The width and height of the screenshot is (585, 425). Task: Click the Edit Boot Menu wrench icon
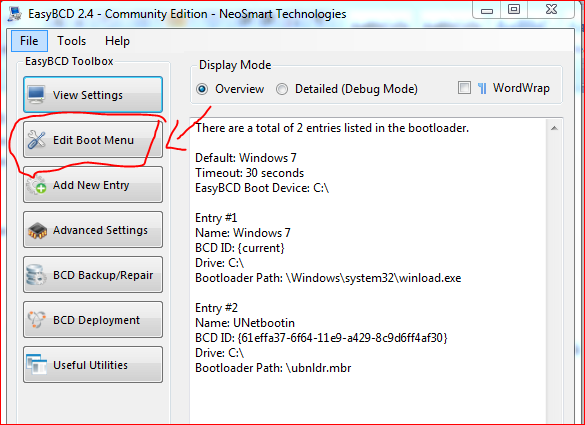click(36, 140)
